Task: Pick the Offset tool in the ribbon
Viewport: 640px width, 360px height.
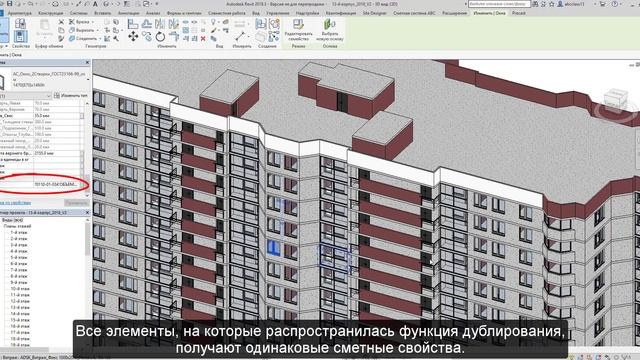Action: pos(147,24)
